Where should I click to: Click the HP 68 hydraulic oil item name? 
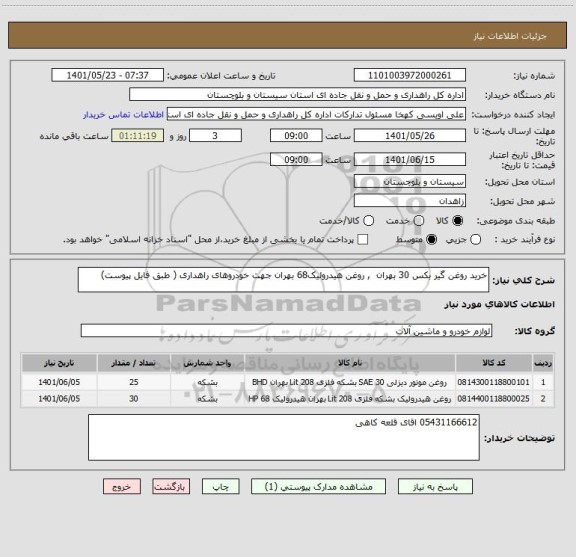349,398
